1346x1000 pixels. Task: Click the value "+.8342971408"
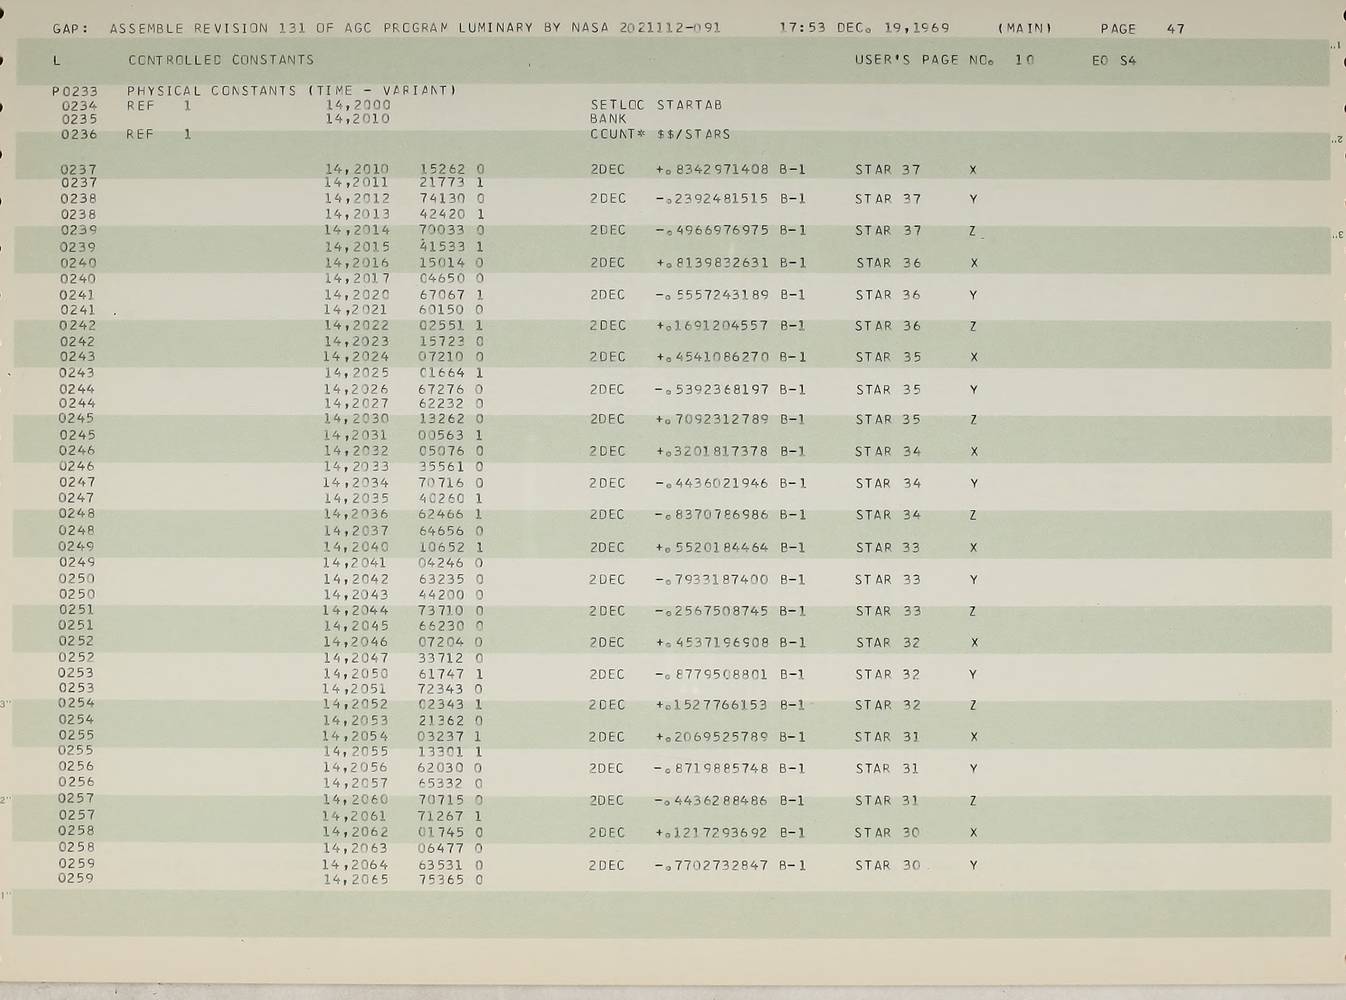click(712, 169)
